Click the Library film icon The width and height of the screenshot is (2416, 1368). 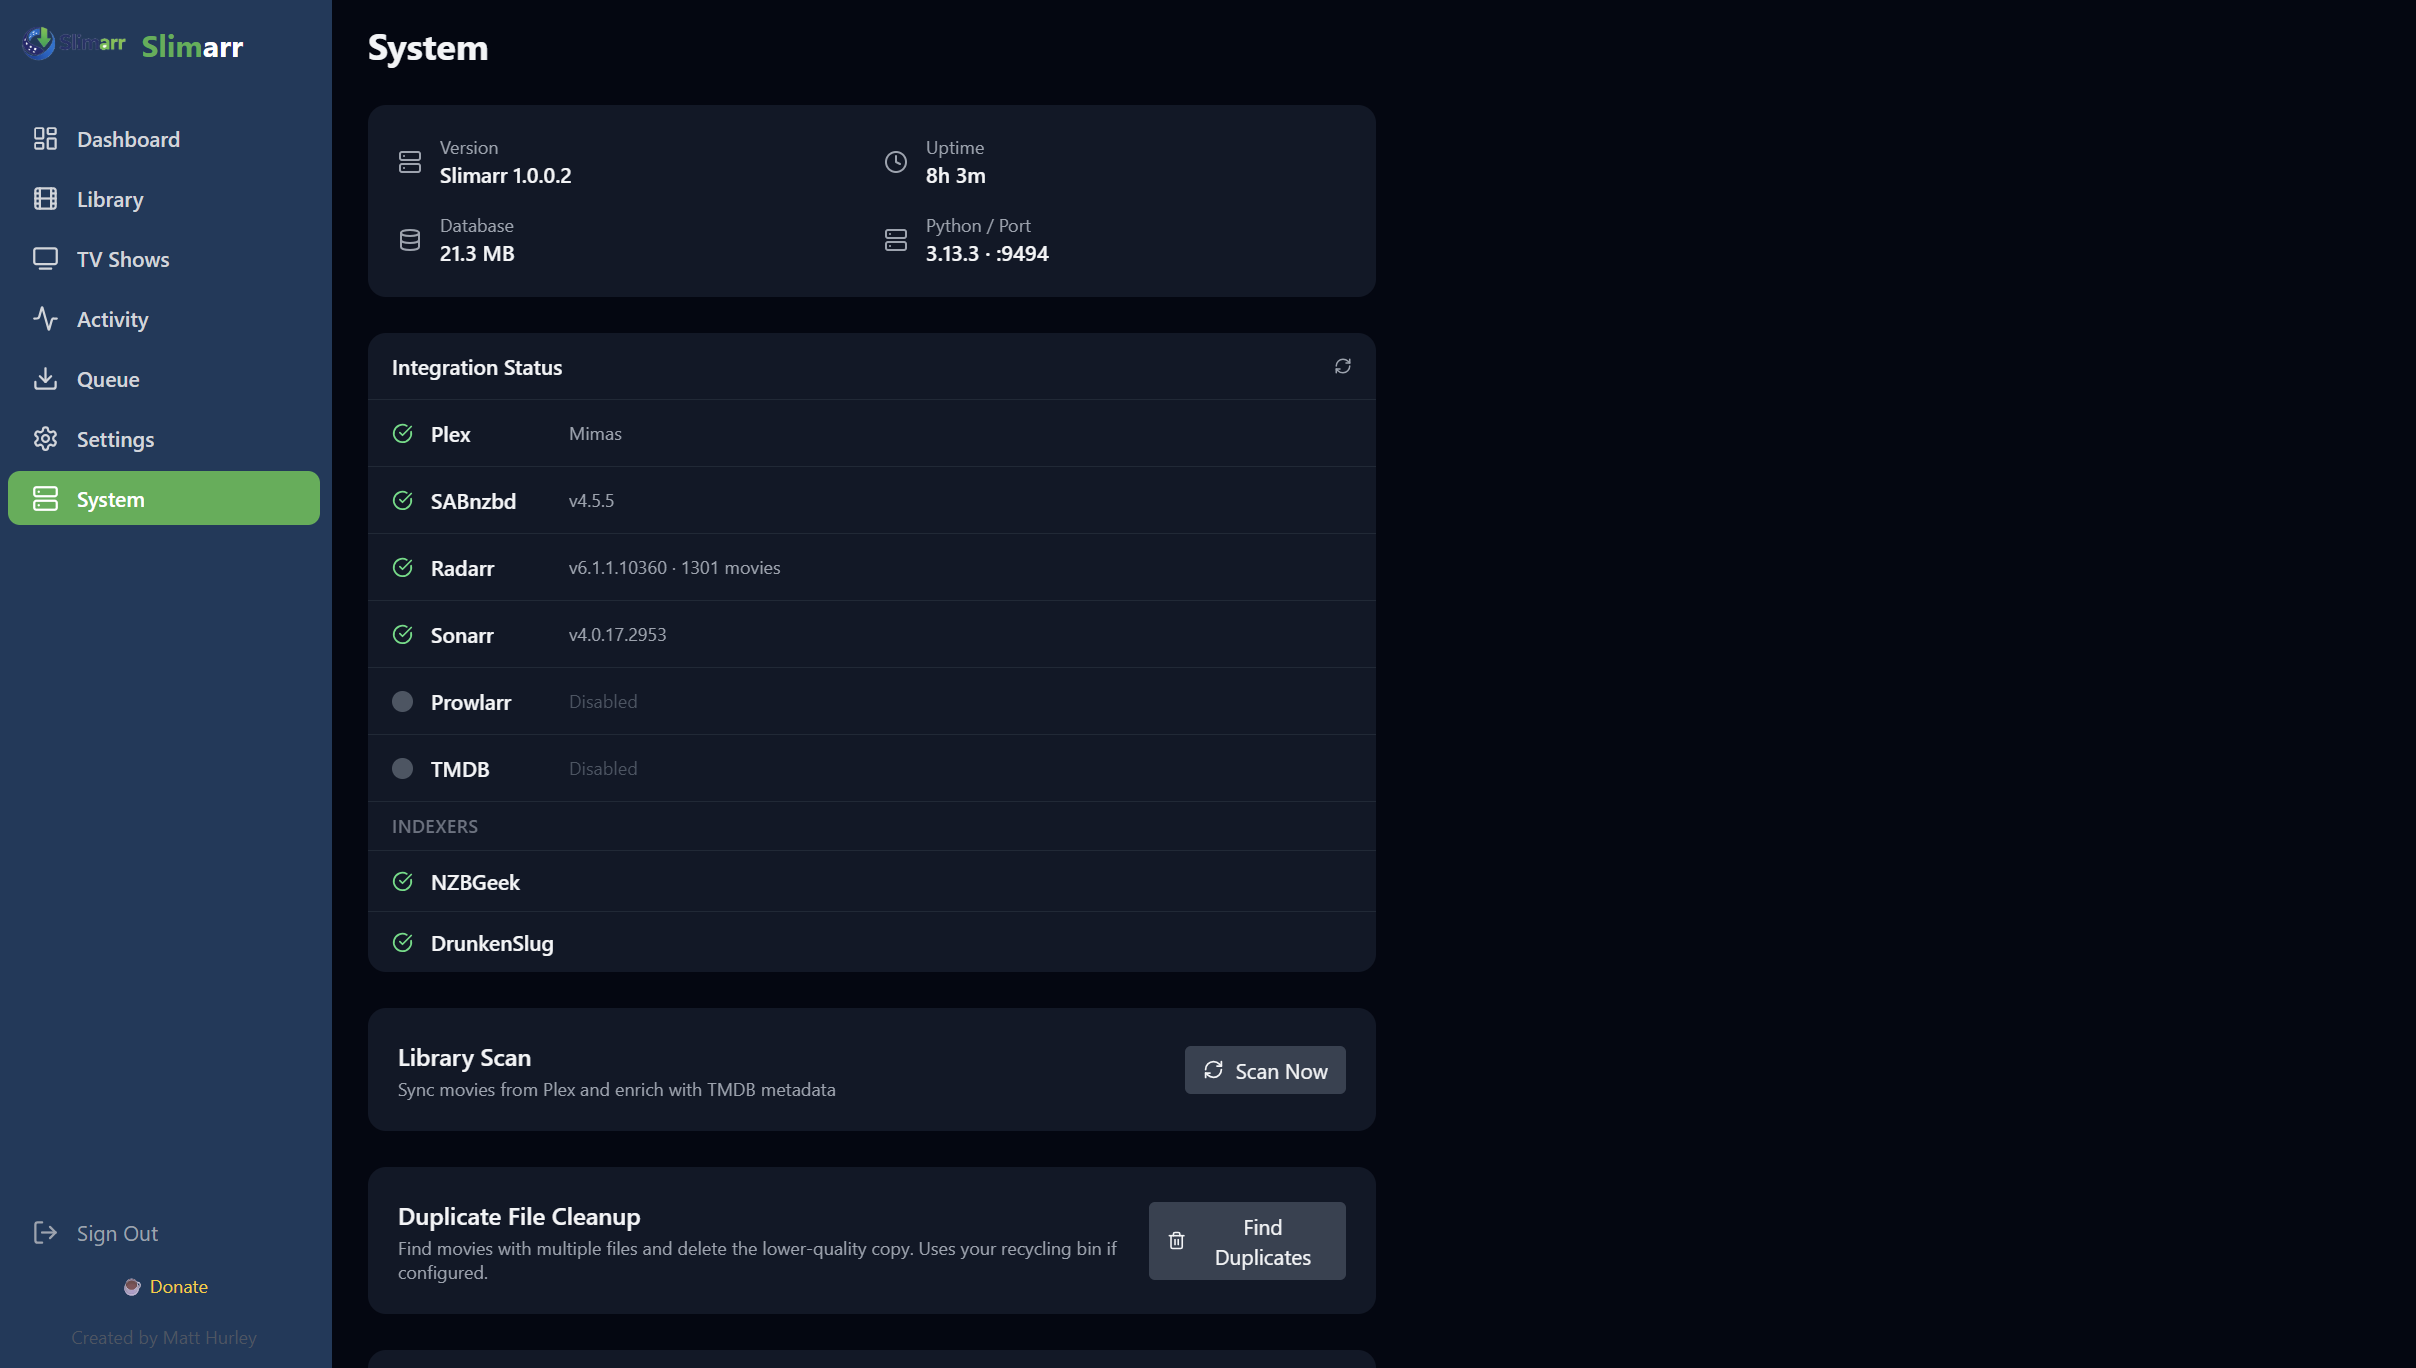point(45,198)
